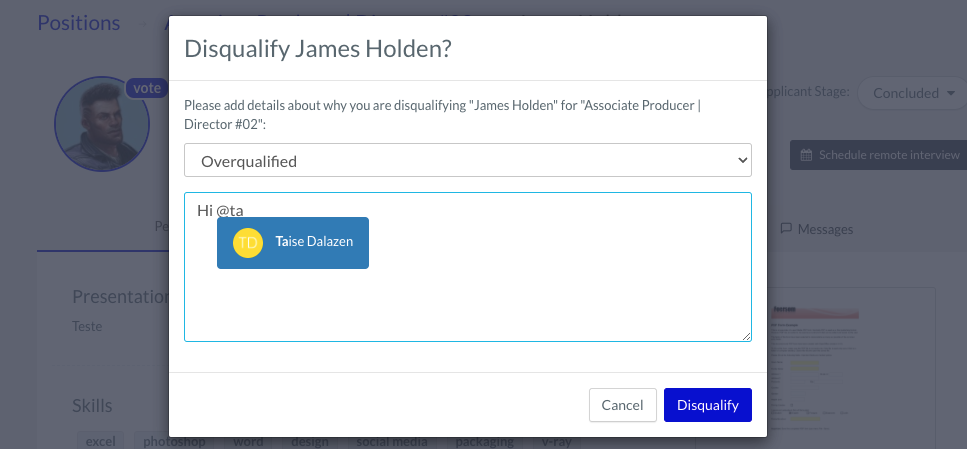Click the excel skill tag
Image resolution: width=967 pixels, height=449 pixels.
tap(100, 442)
